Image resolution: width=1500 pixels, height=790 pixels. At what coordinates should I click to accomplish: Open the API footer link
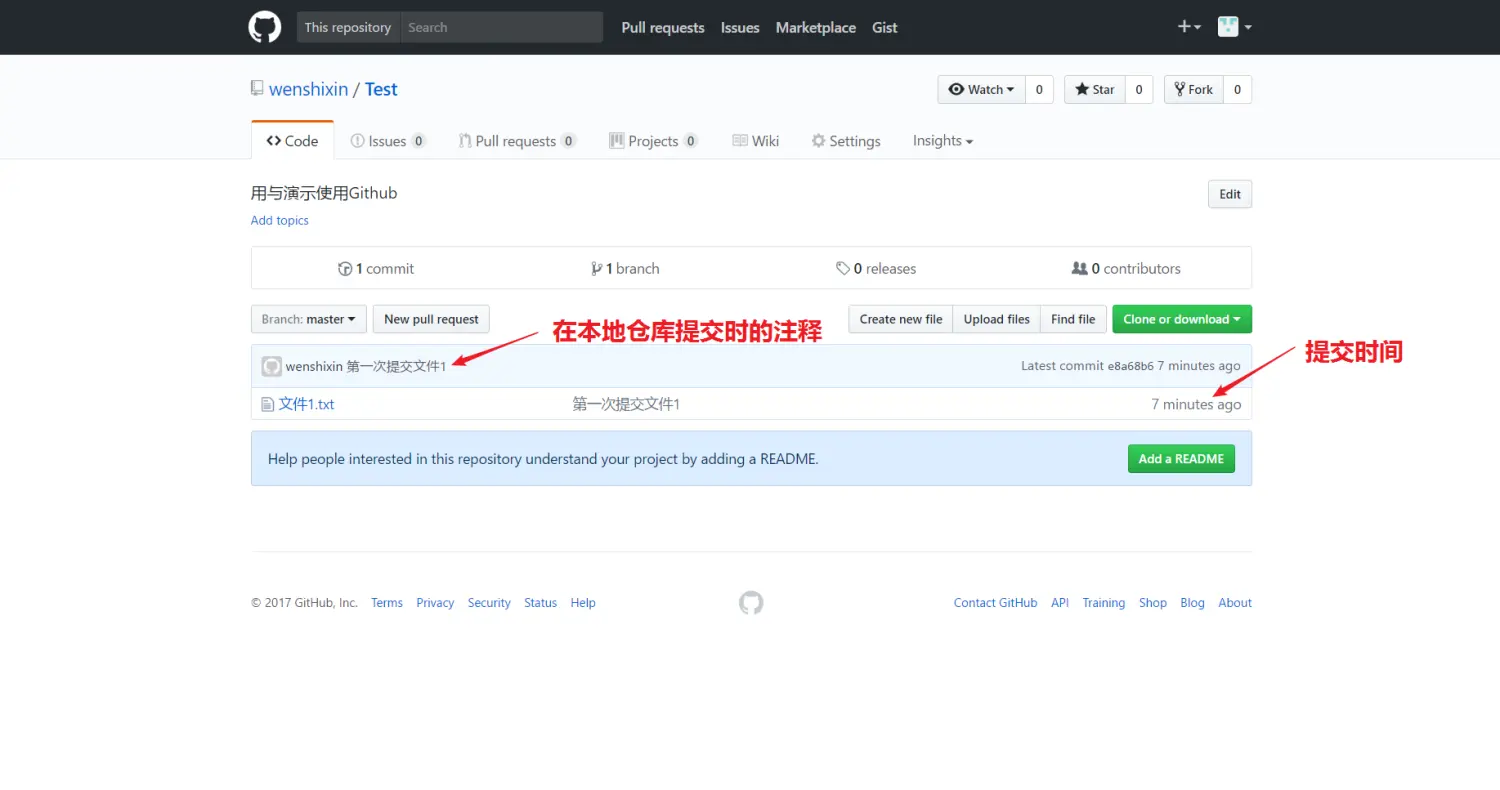pyautogui.click(x=1060, y=603)
